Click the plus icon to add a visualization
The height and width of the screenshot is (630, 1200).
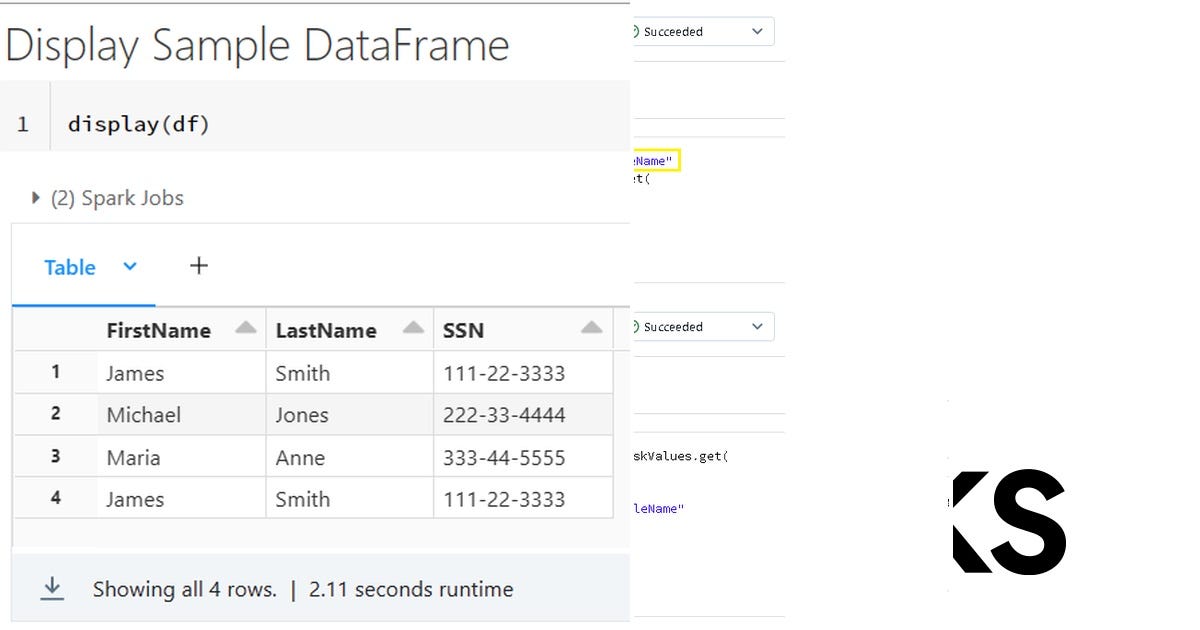coord(198,266)
